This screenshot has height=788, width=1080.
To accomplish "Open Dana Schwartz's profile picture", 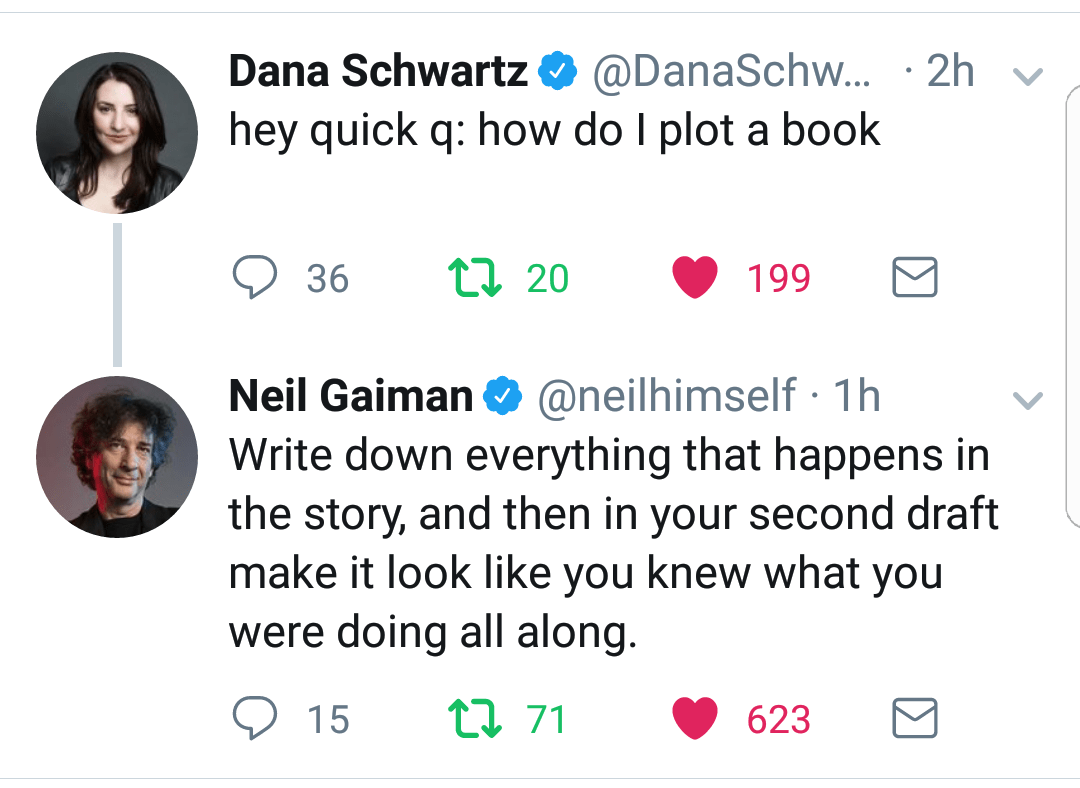I will [x=117, y=133].
